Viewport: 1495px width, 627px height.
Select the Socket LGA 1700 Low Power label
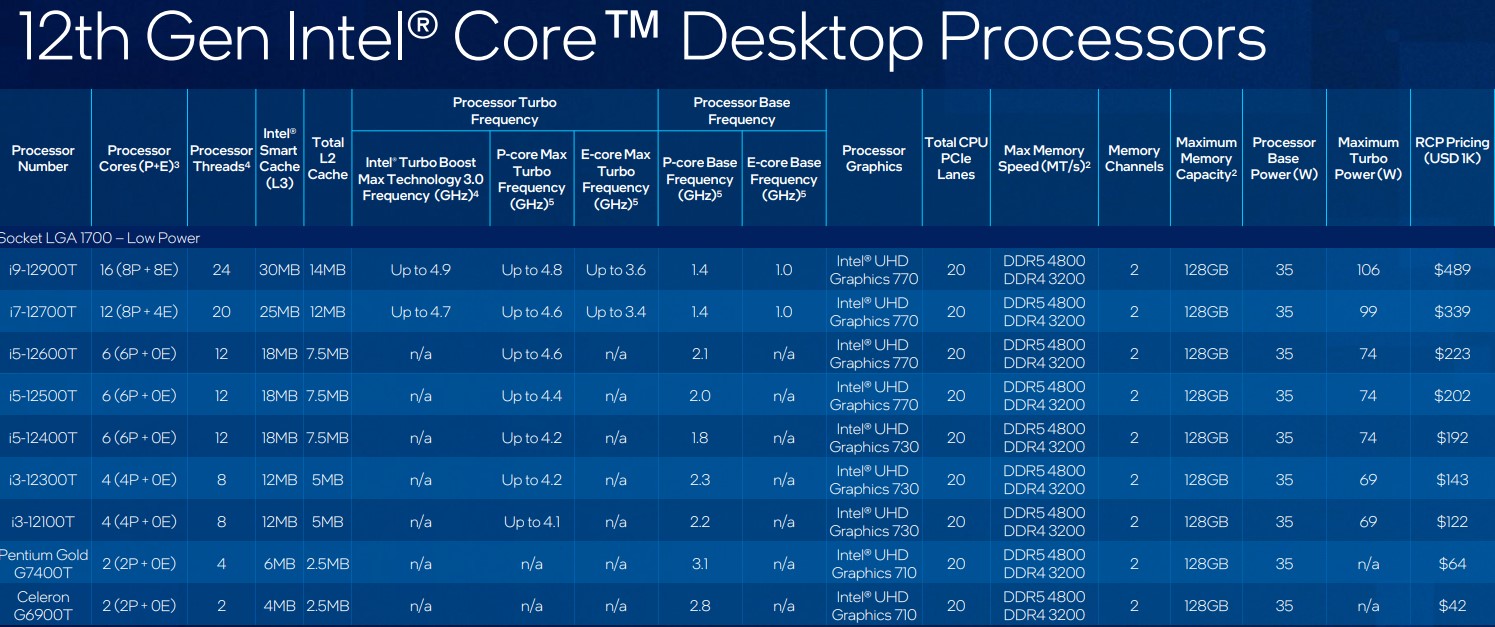[x=100, y=238]
